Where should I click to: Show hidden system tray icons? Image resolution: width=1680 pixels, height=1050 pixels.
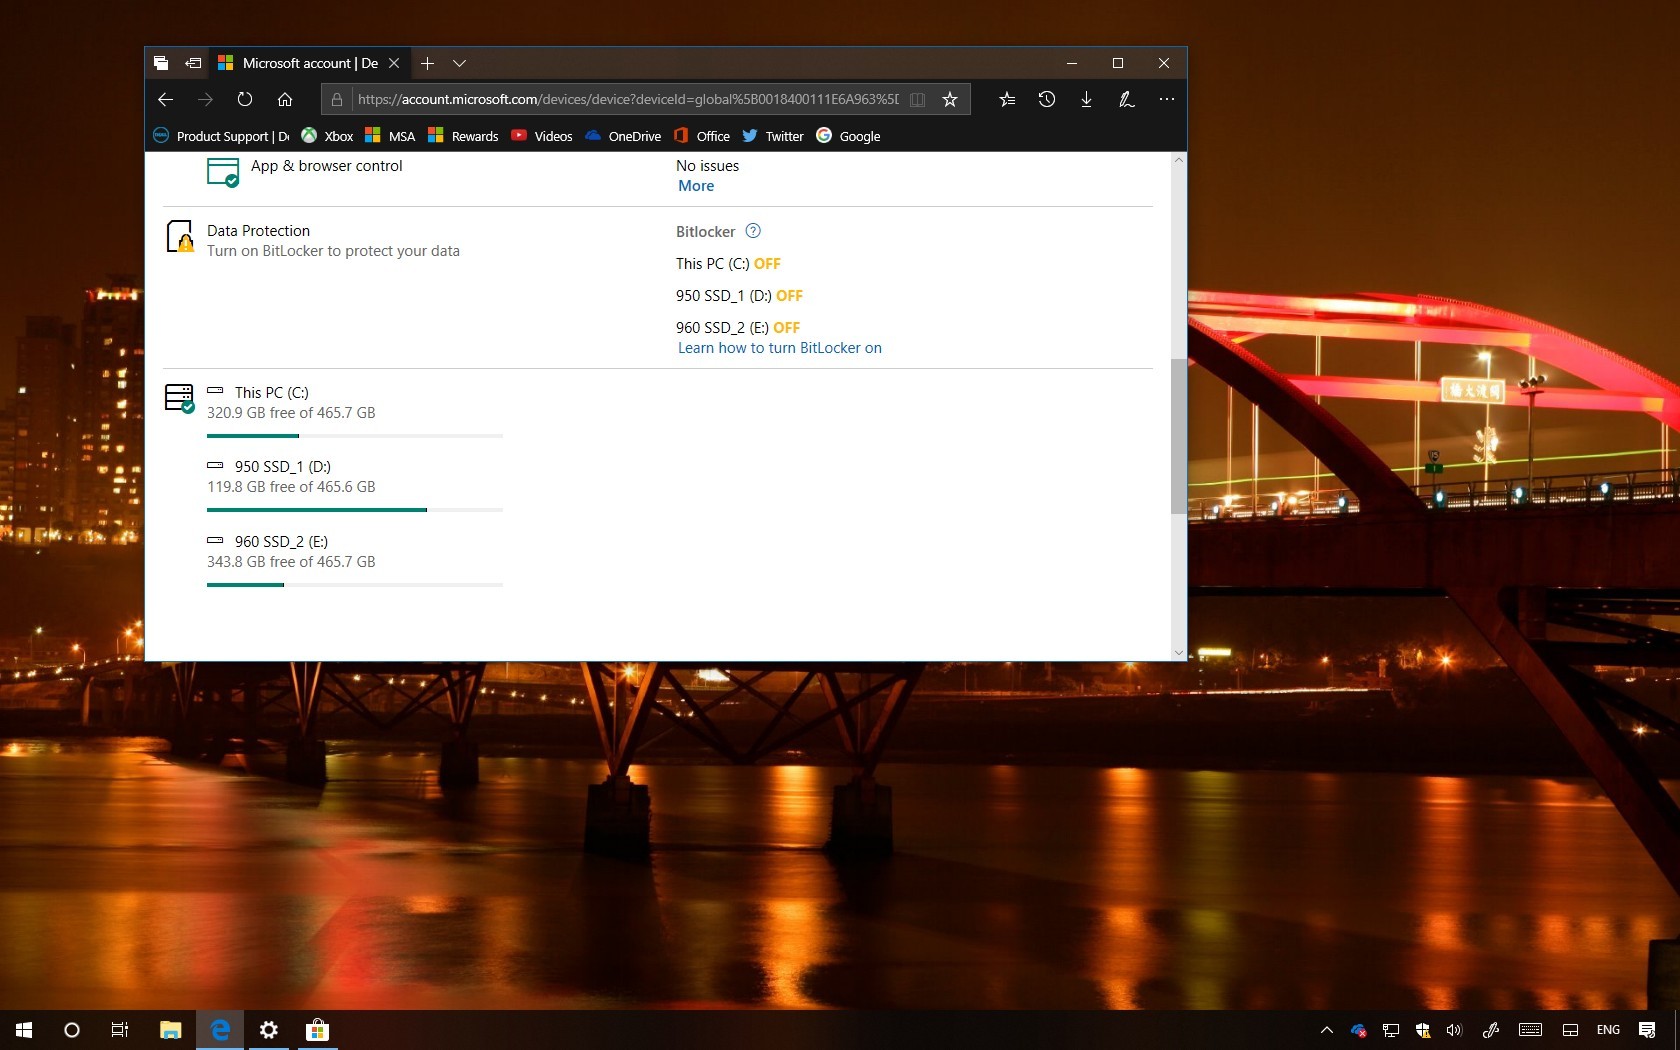tap(1327, 1030)
